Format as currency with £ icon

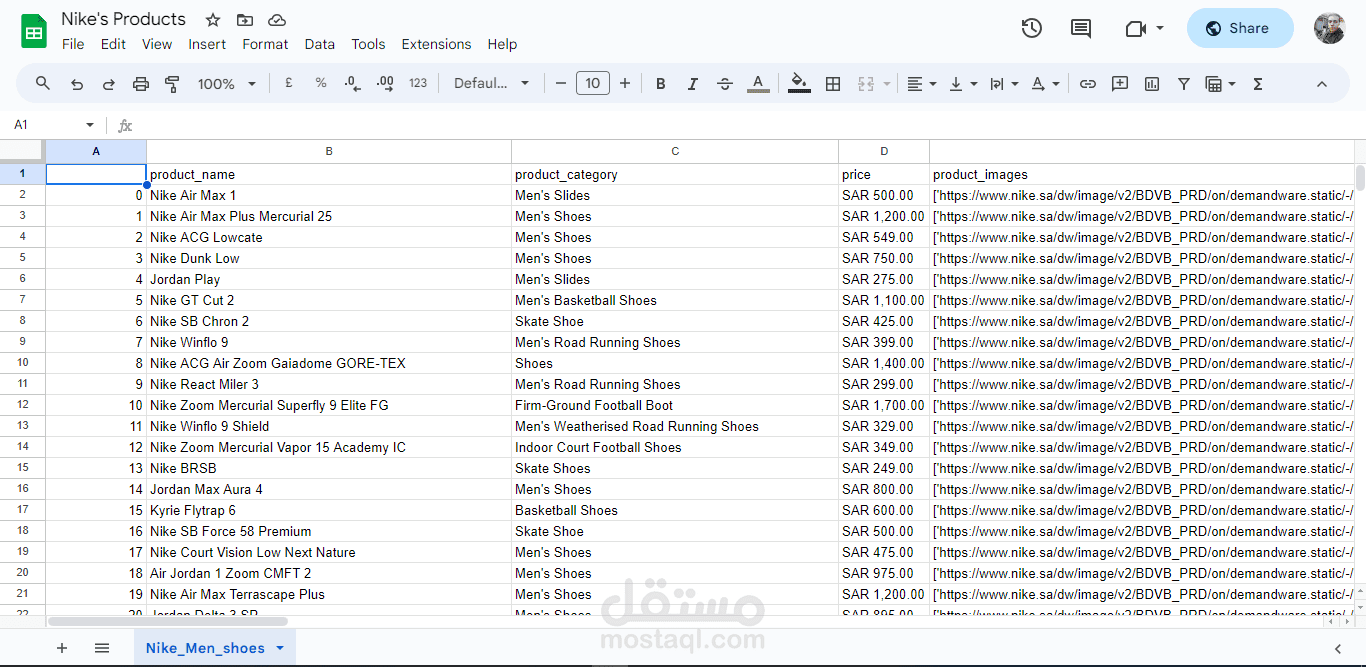(x=289, y=84)
